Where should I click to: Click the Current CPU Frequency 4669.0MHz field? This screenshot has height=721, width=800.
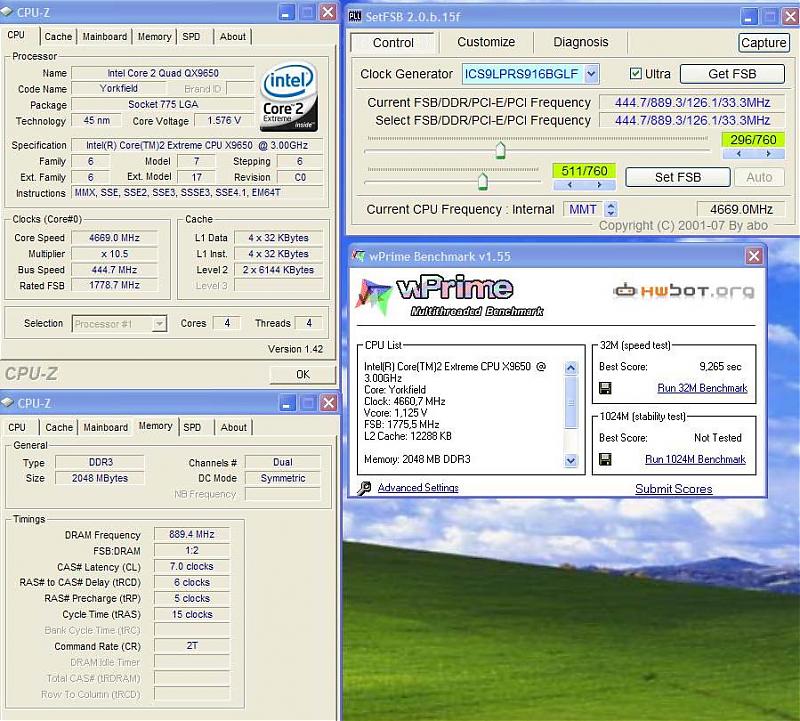click(741, 209)
